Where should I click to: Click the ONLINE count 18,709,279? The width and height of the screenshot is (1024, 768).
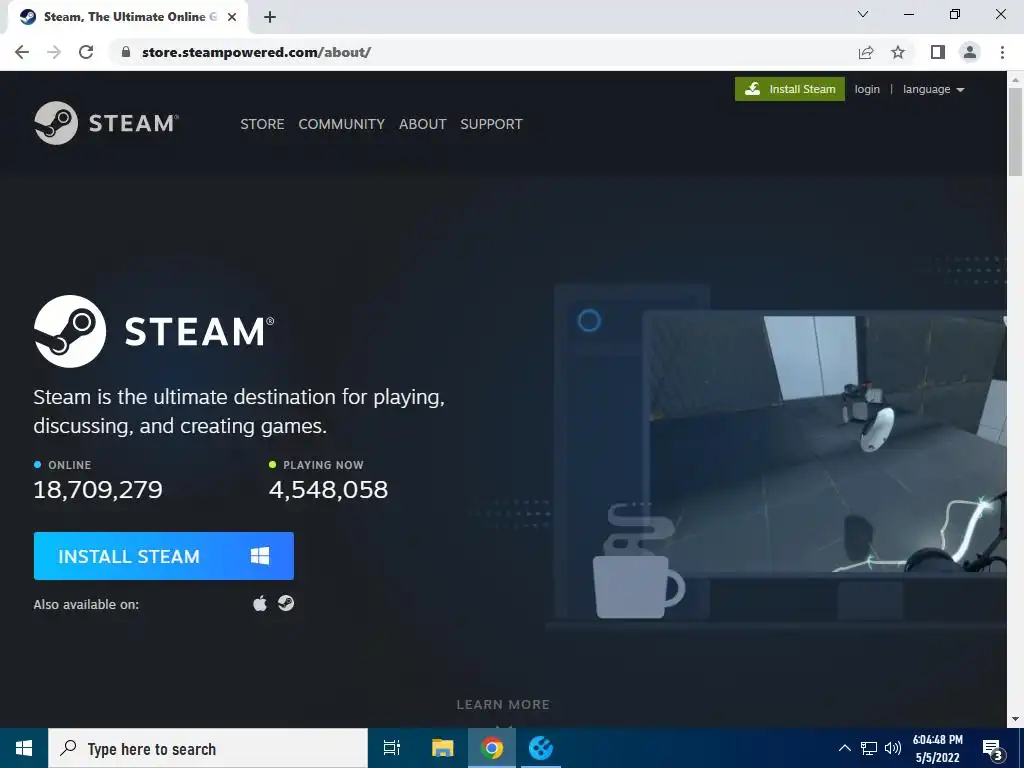[98, 489]
